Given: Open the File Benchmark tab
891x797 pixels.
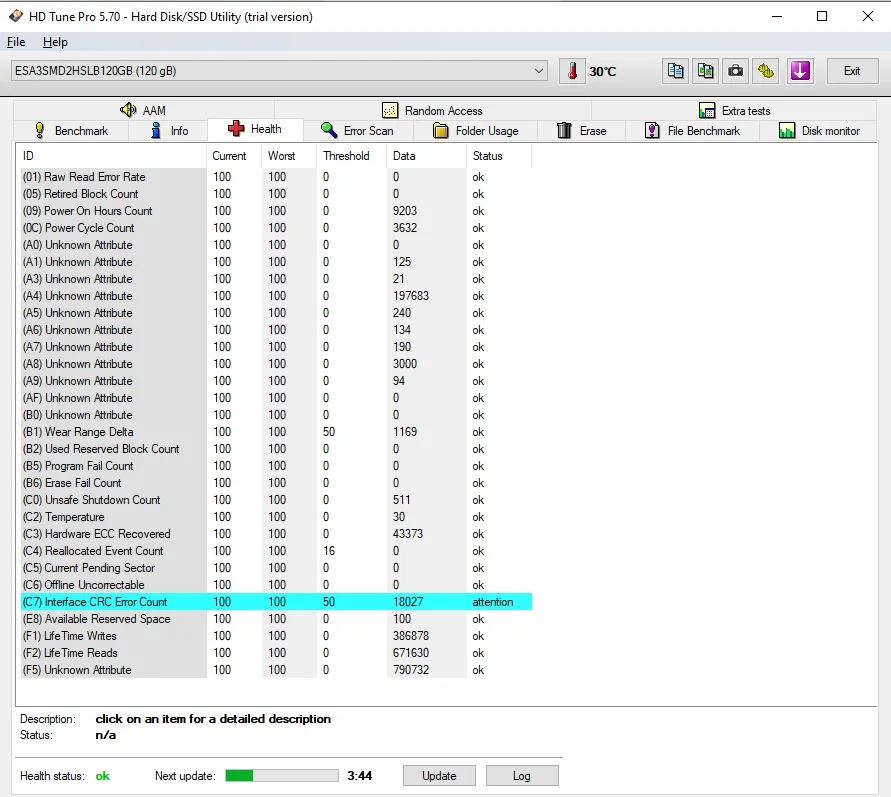Looking at the screenshot, I should [692, 131].
